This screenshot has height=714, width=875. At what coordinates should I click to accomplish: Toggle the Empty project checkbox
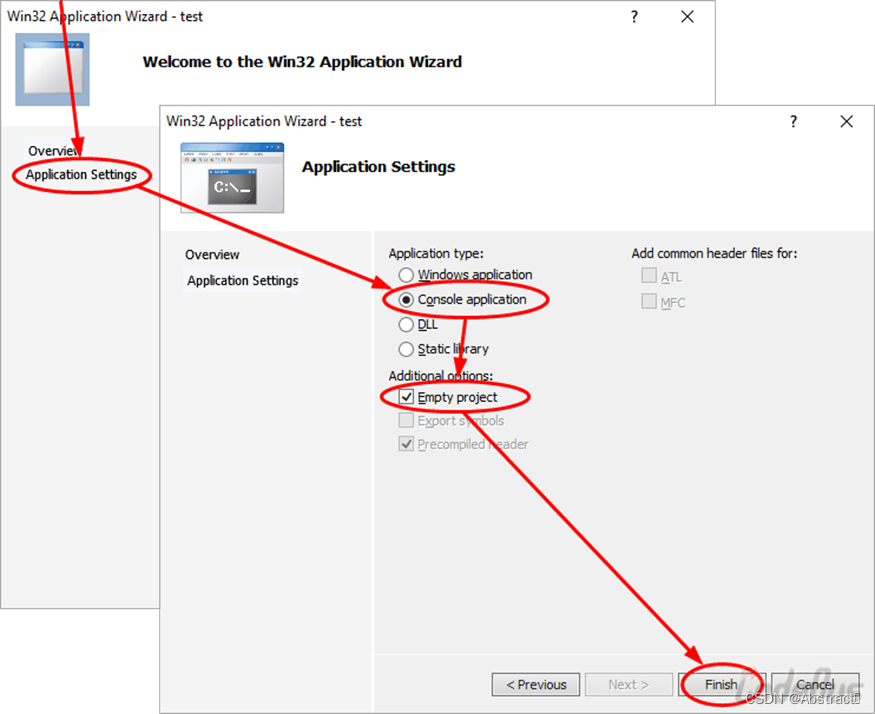pyautogui.click(x=406, y=397)
